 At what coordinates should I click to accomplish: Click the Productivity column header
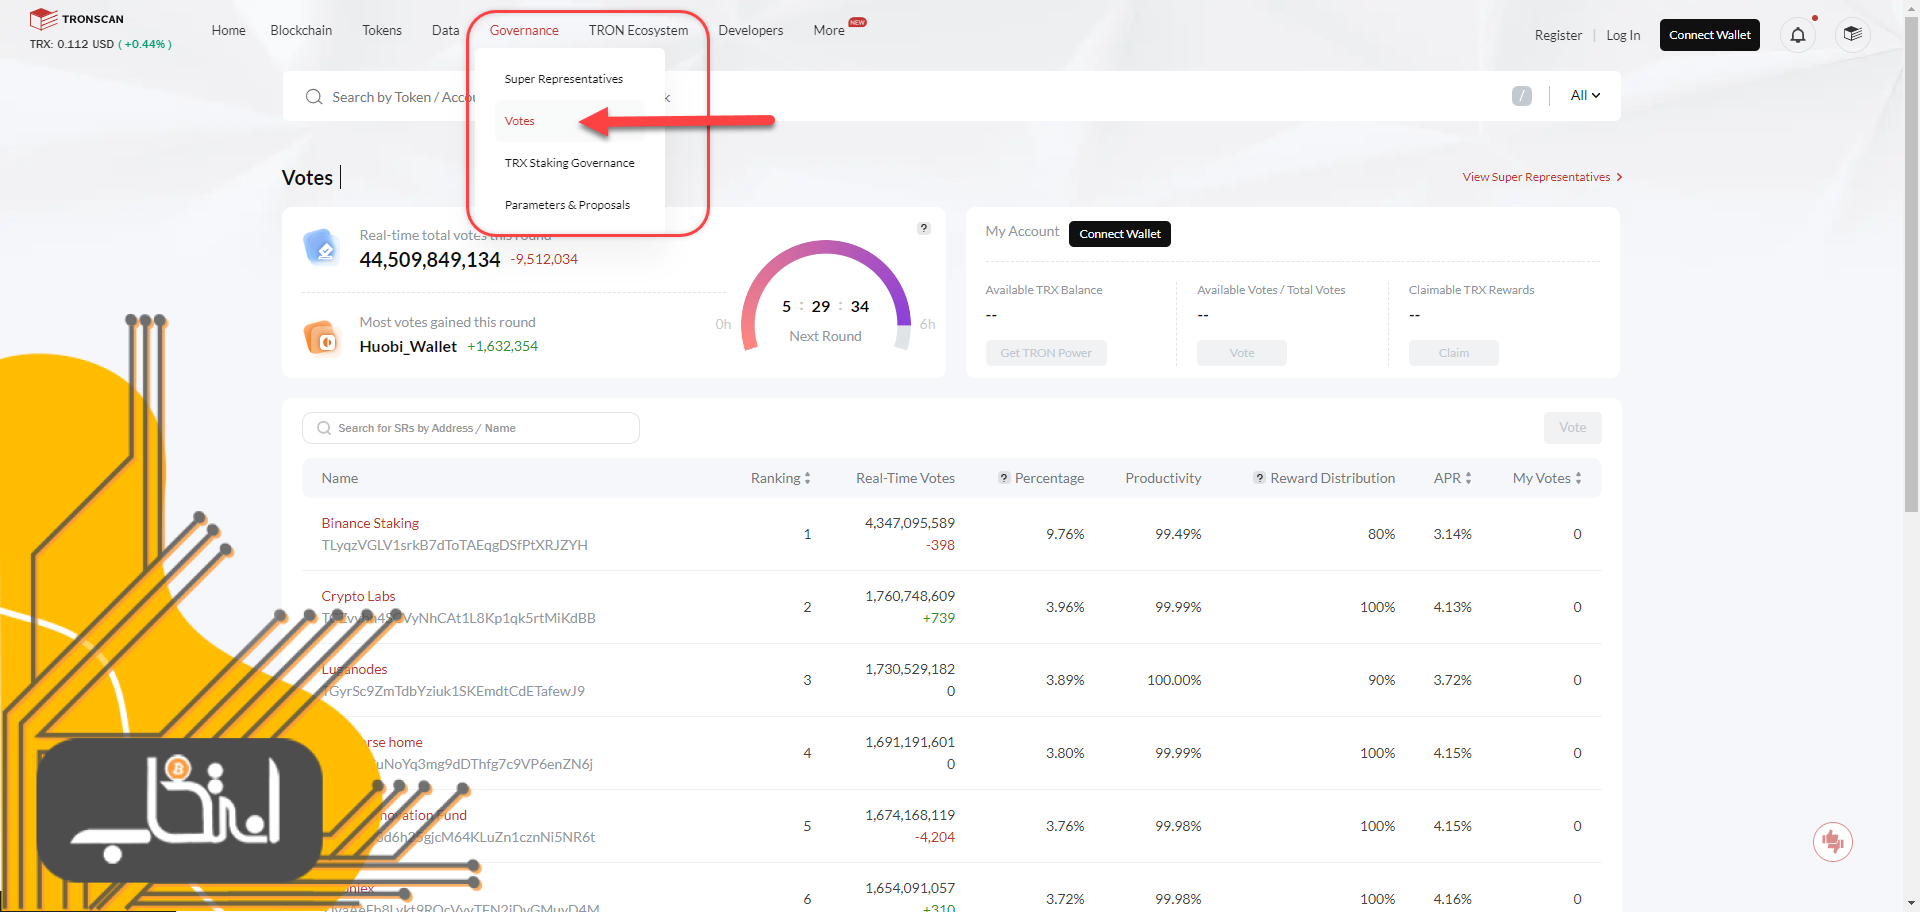1163,478
